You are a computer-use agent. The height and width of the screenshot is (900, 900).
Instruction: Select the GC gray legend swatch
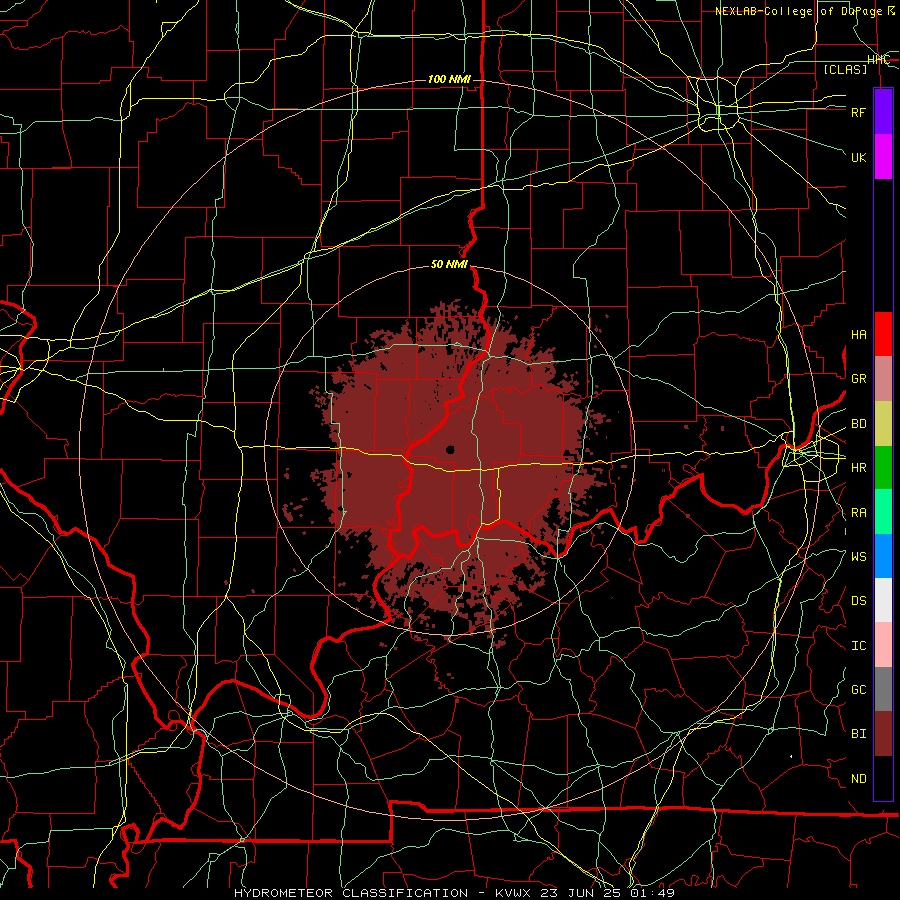(883, 689)
